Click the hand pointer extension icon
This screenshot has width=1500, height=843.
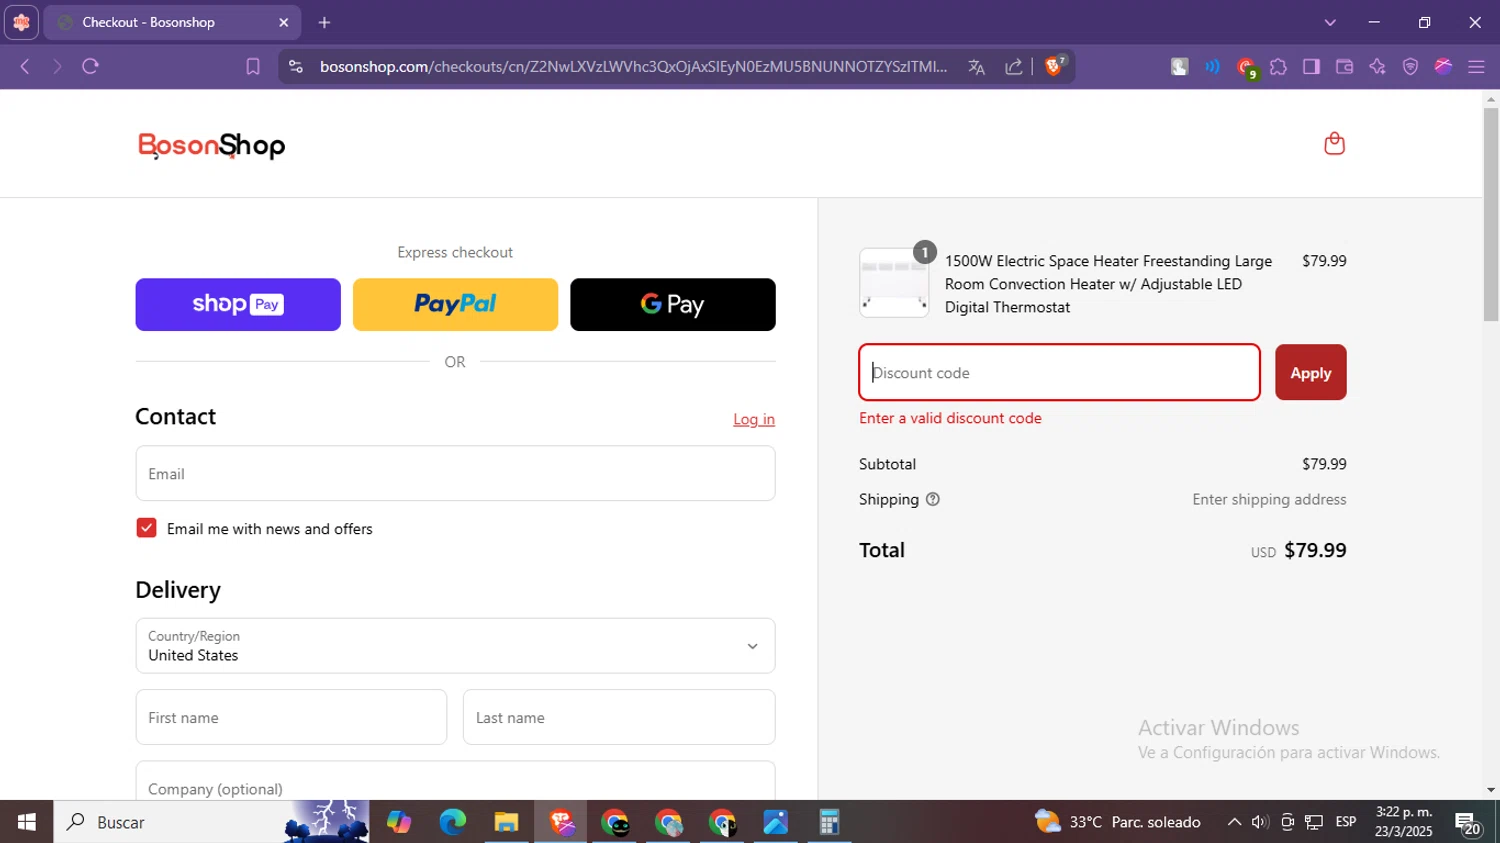1180,67
